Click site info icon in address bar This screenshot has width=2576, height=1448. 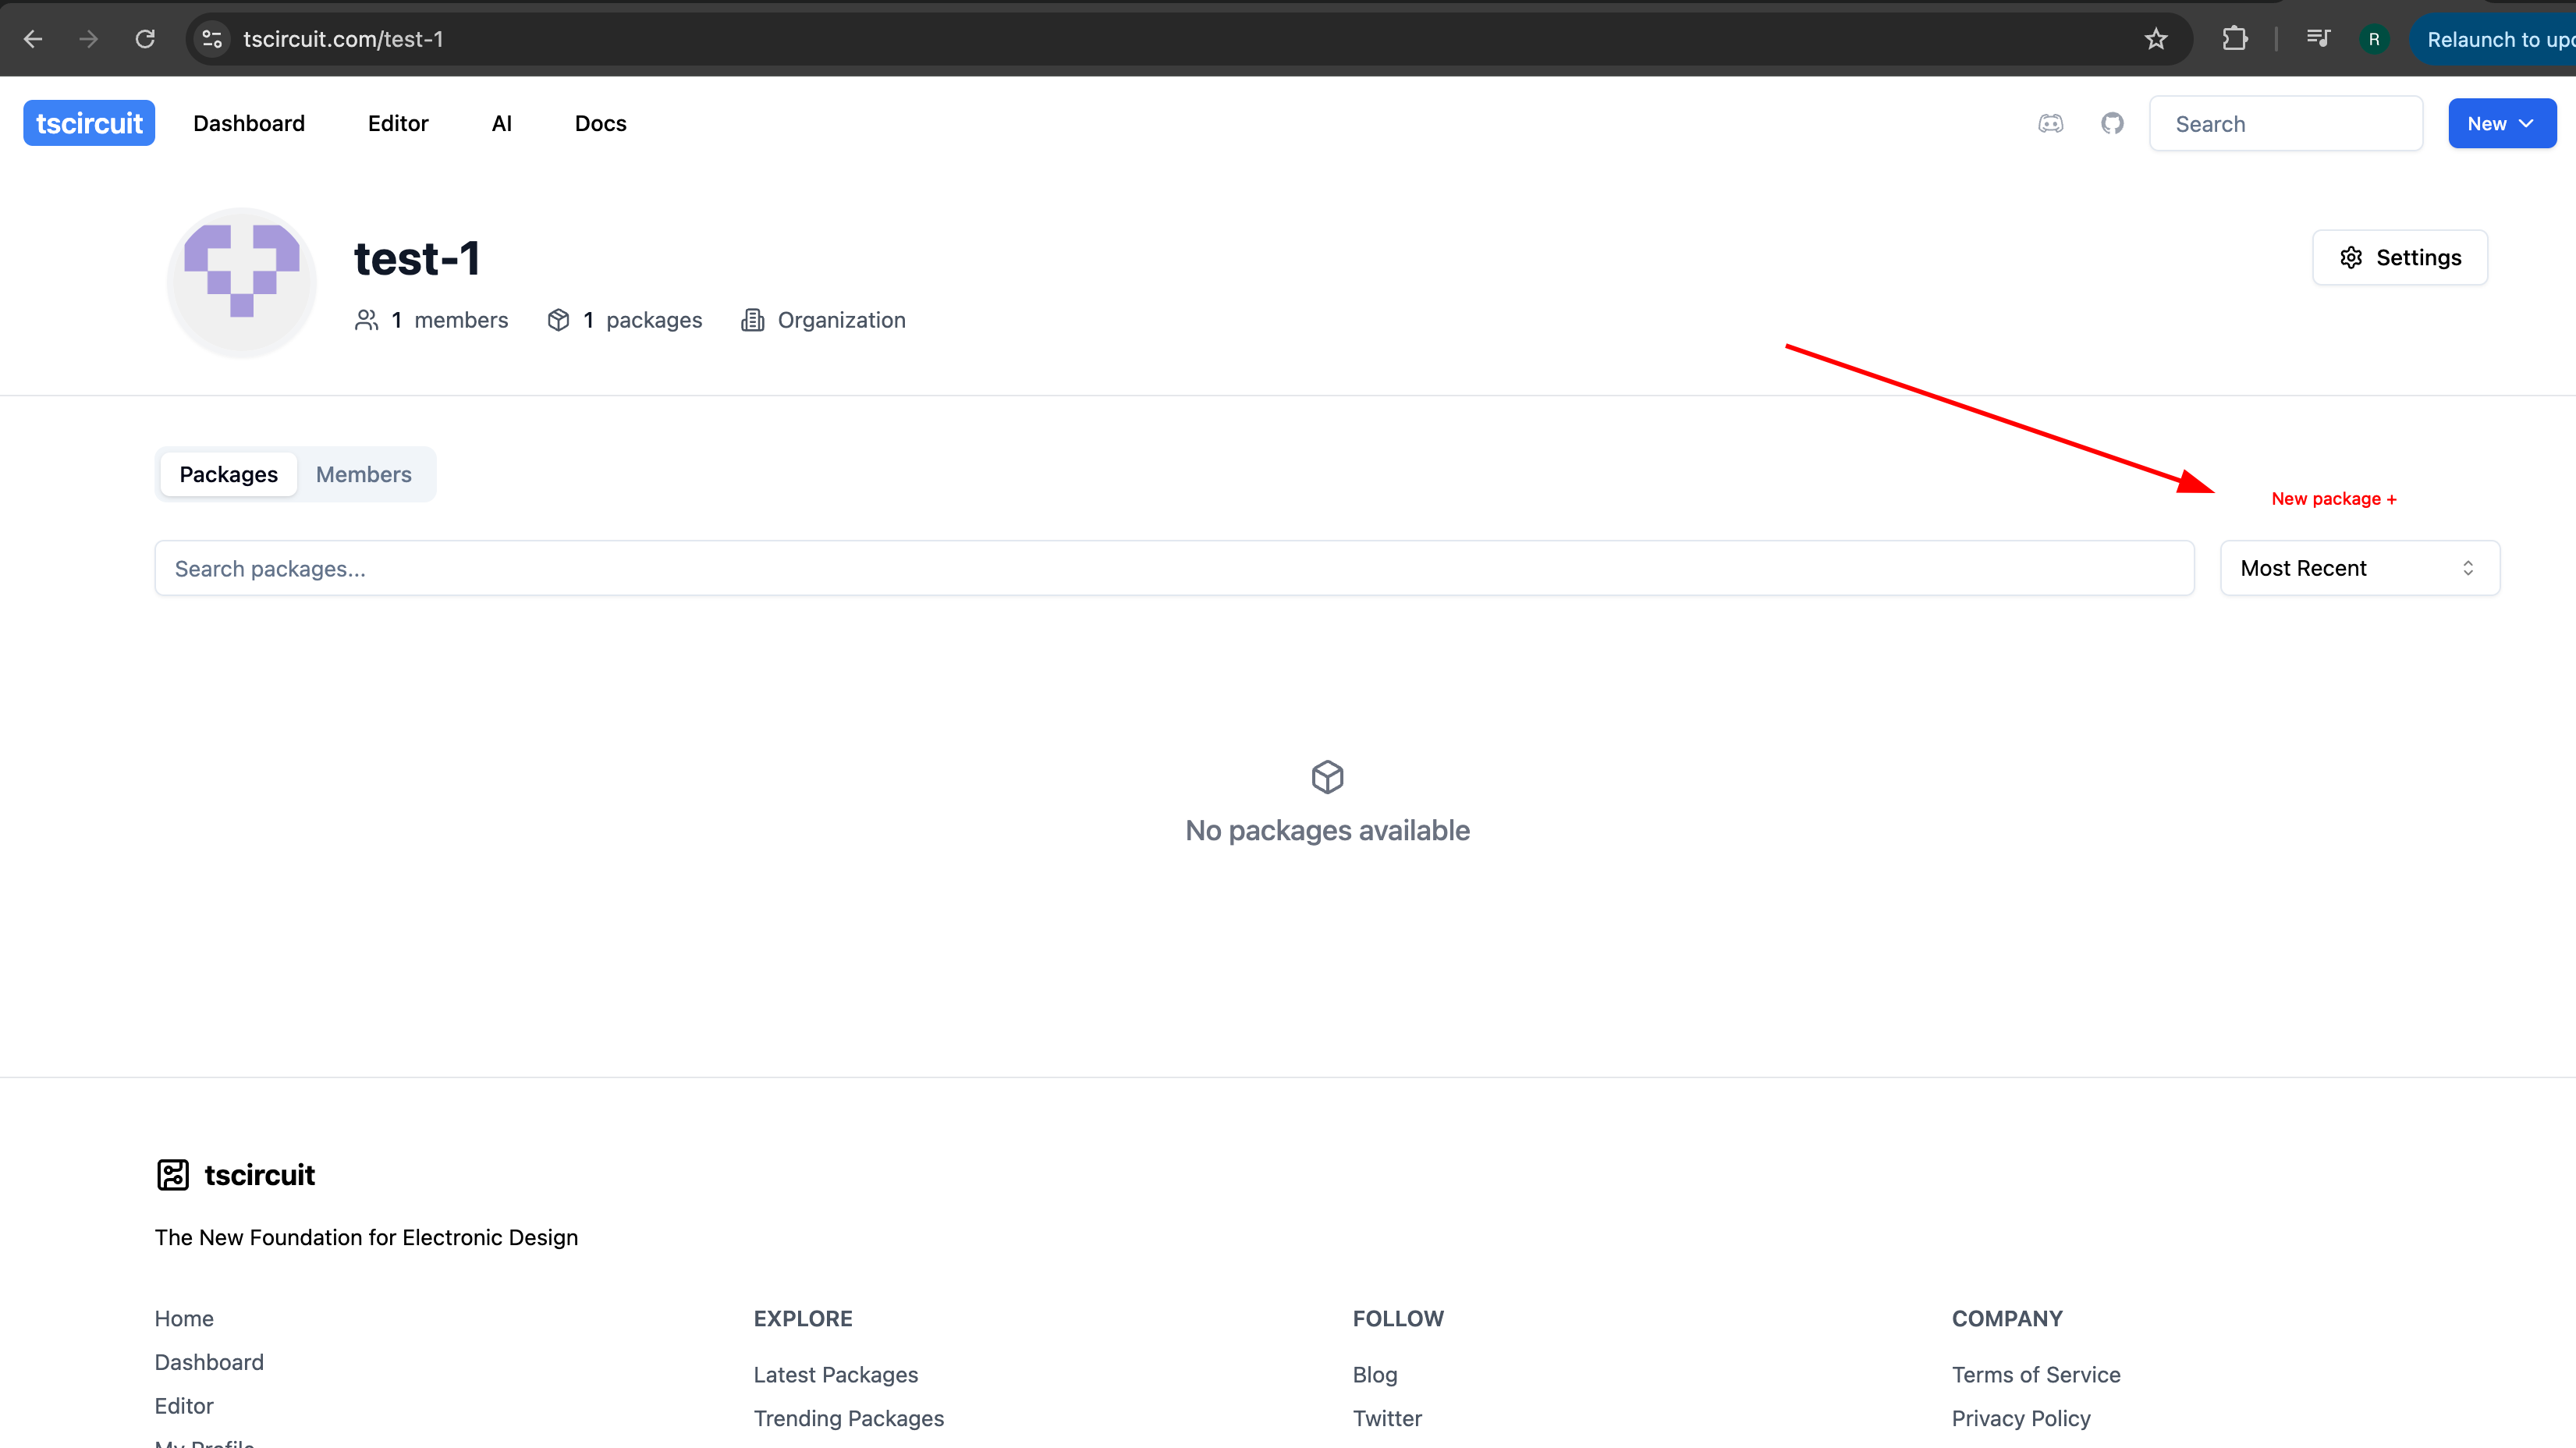click(x=212, y=39)
